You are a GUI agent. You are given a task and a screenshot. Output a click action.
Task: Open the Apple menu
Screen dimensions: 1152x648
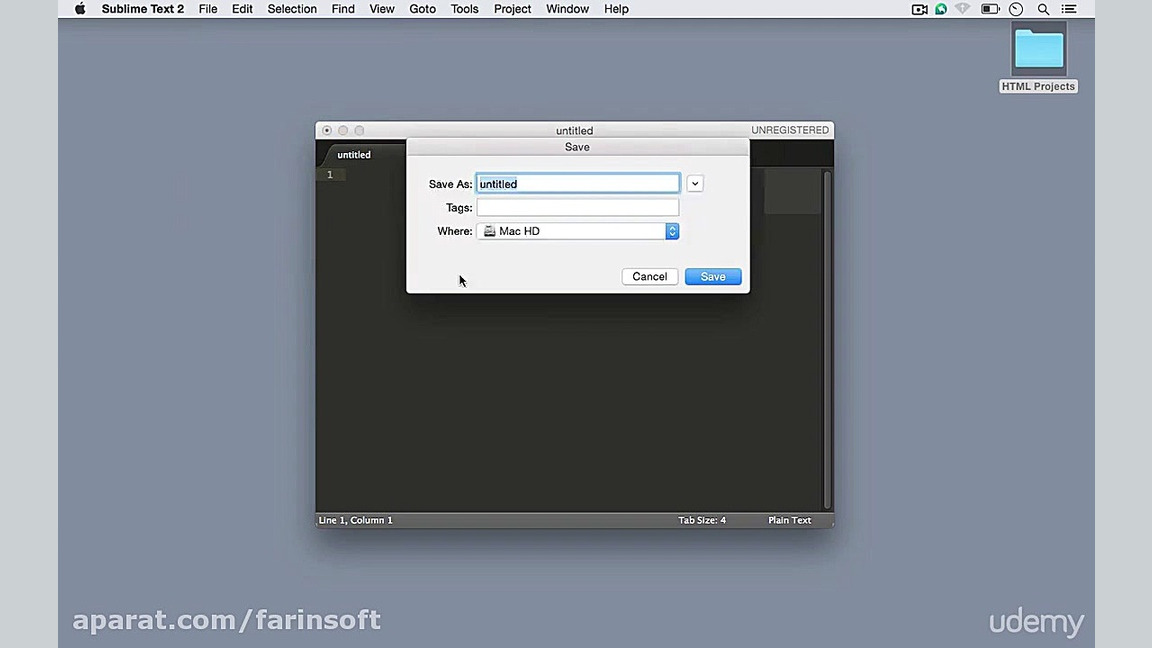pyautogui.click(x=80, y=9)
